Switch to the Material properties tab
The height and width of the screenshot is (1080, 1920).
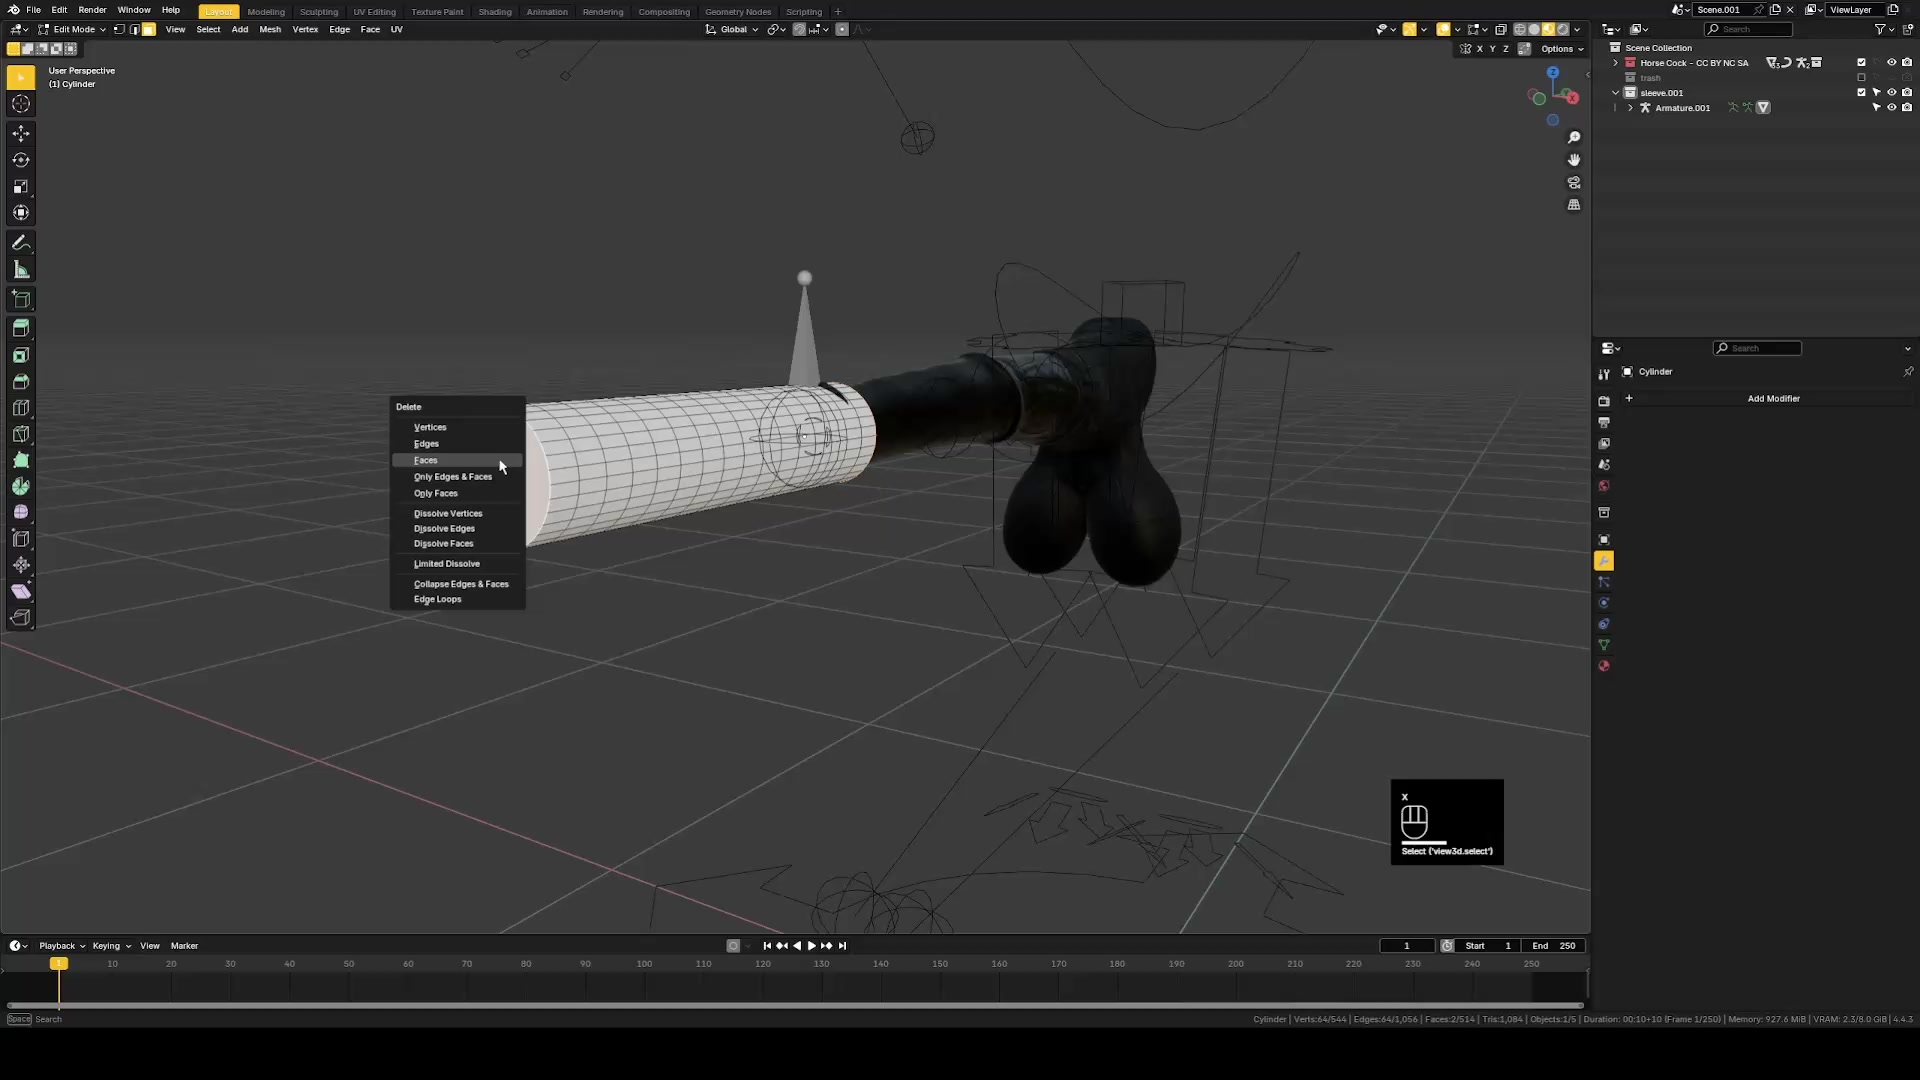click(1604, 665)
